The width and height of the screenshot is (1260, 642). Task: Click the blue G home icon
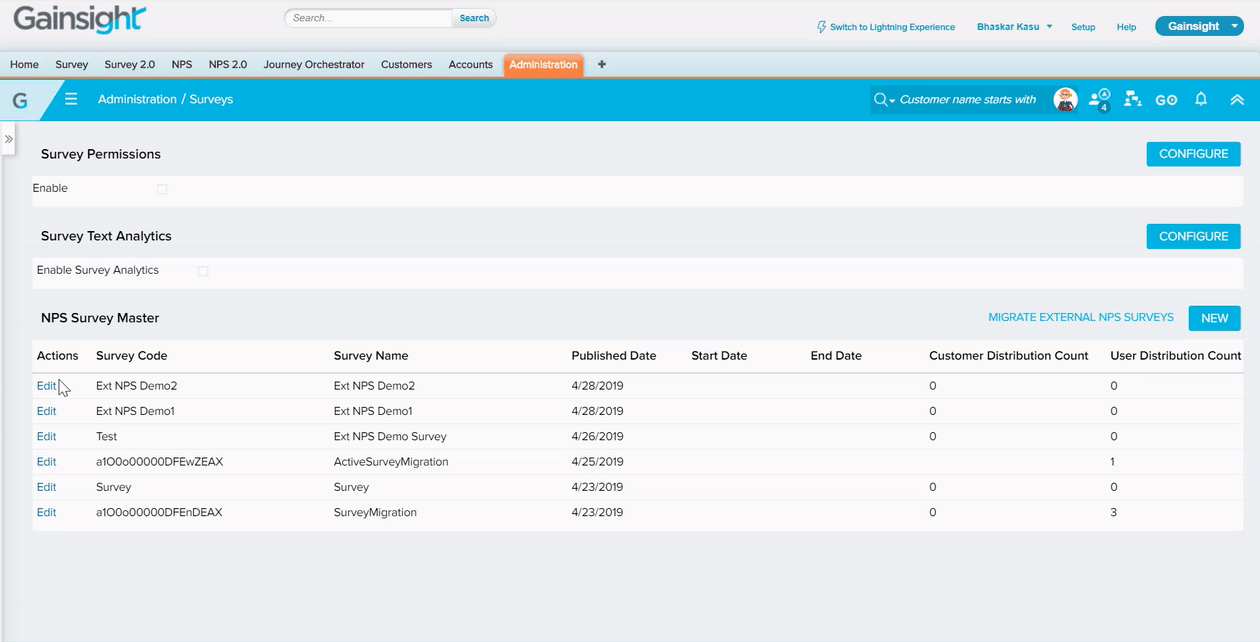(x=20, y=100)
